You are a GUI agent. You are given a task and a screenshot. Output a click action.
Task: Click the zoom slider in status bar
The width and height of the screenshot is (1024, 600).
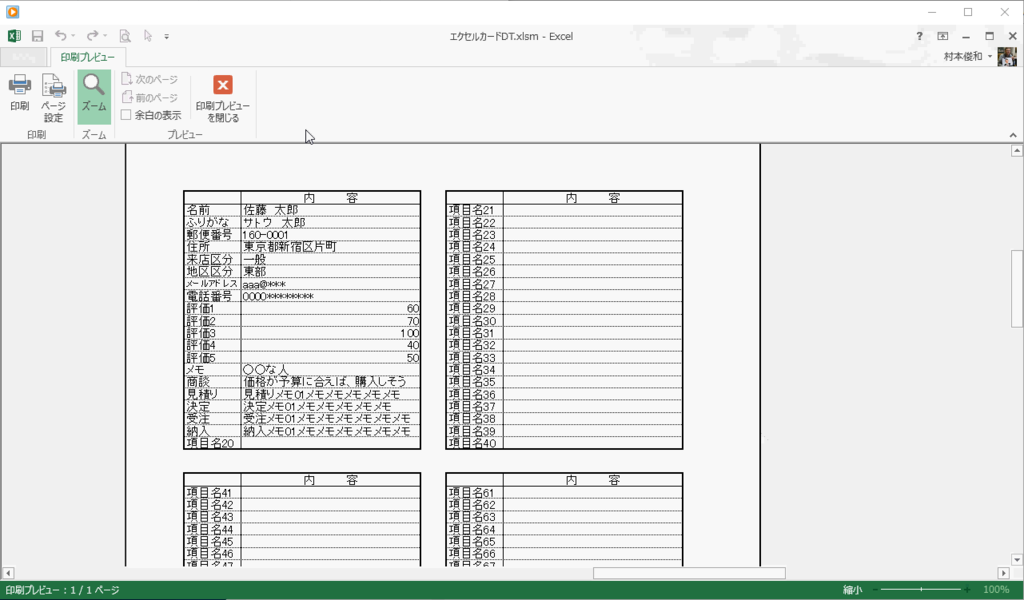click(921, 590)
